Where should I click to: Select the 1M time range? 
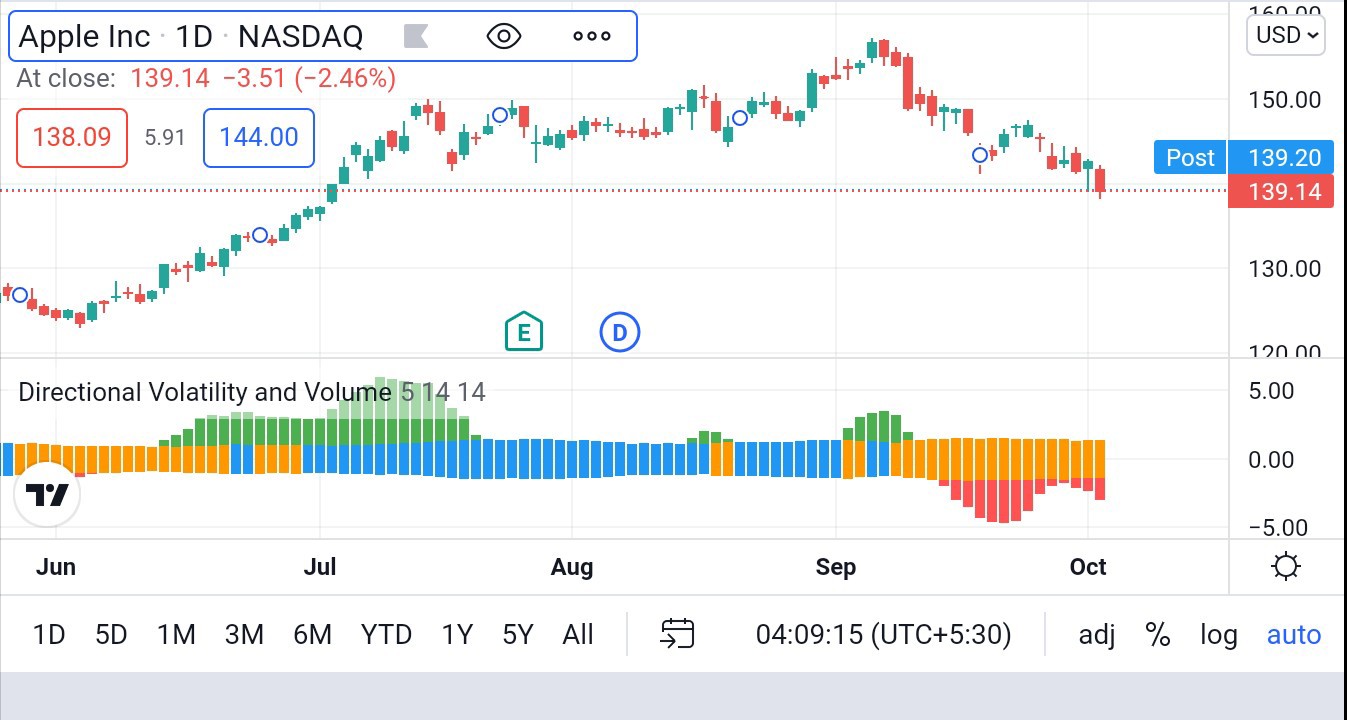point(176,635)
